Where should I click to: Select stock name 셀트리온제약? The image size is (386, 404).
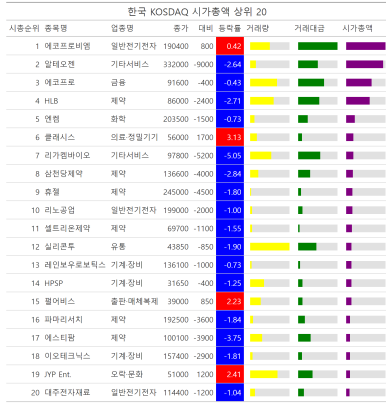(67, 228)
